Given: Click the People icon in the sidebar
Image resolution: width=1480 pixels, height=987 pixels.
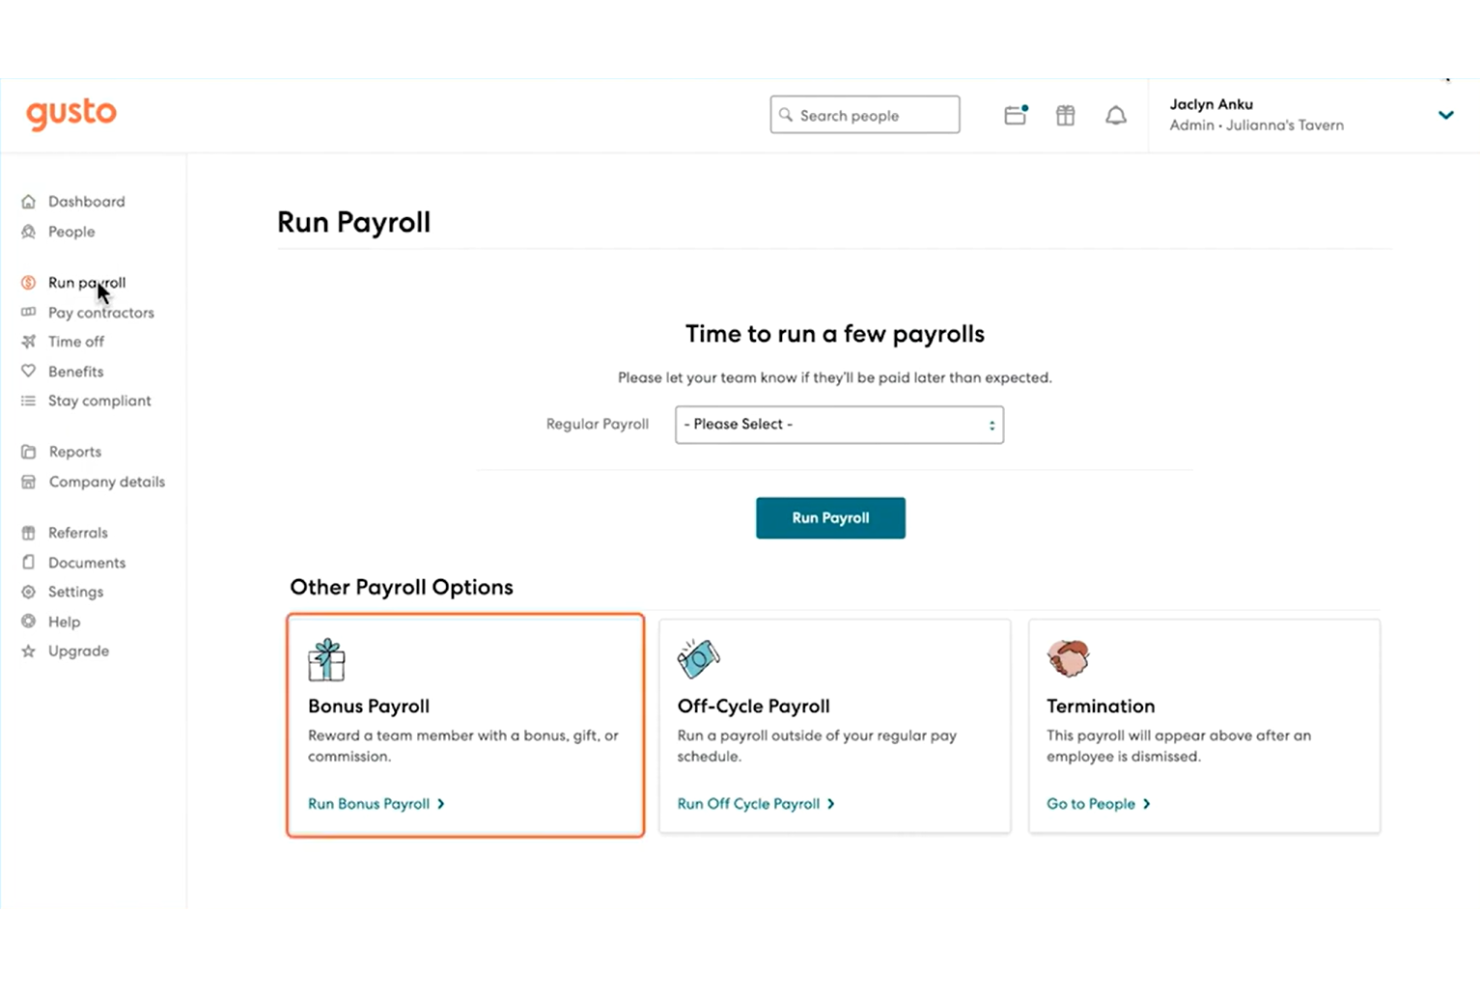Looking at the screenshot, I should click(x=28, y=232).
